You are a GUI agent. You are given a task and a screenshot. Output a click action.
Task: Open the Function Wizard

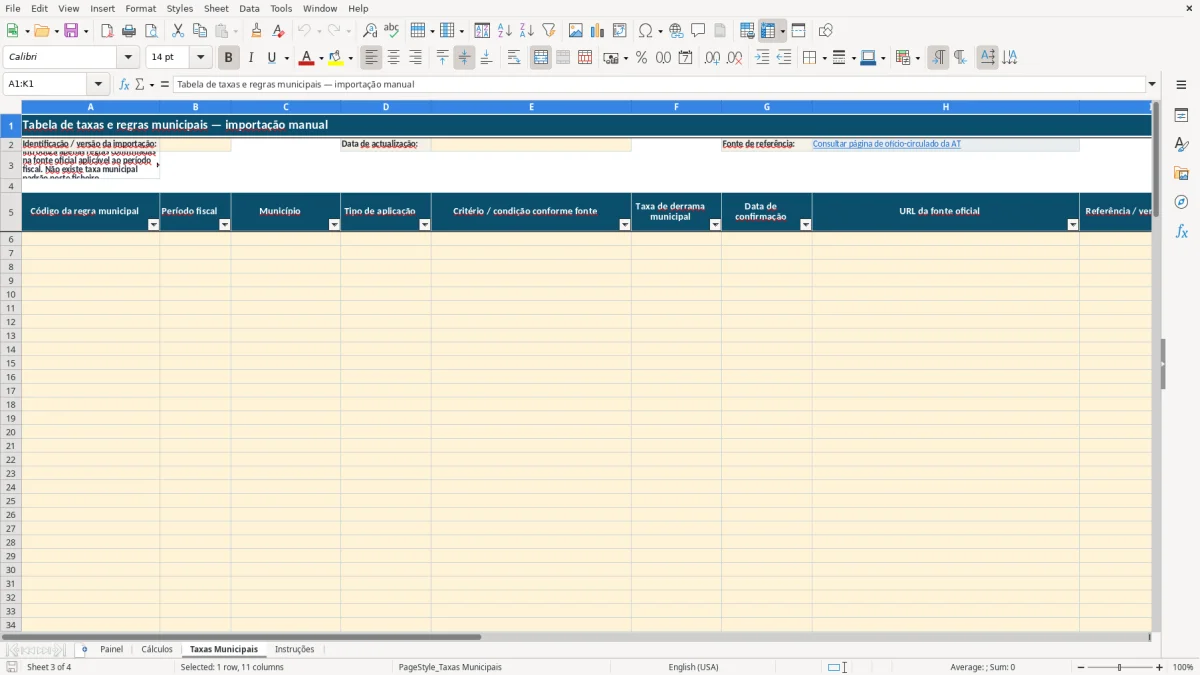click(x=124, y=85)
